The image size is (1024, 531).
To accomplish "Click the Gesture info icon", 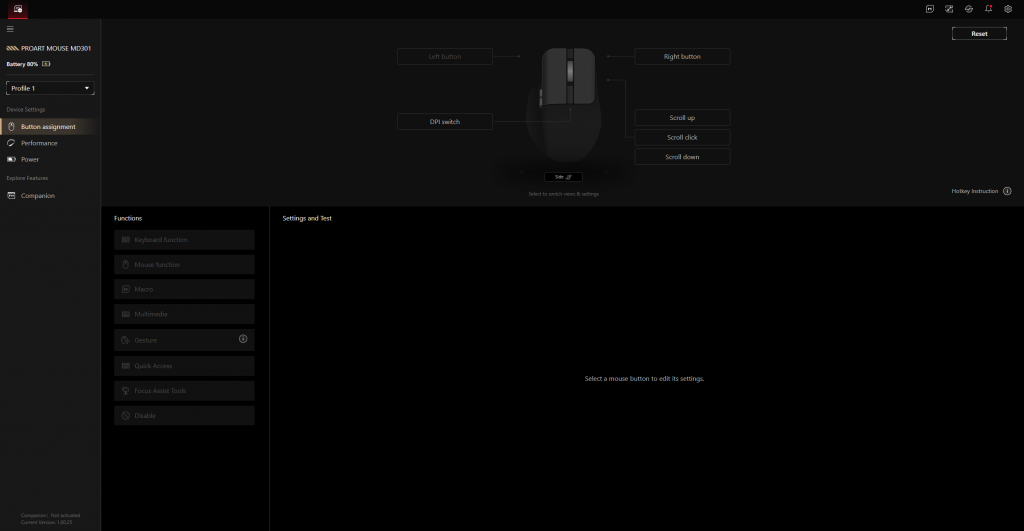I will tap(243, 339).
